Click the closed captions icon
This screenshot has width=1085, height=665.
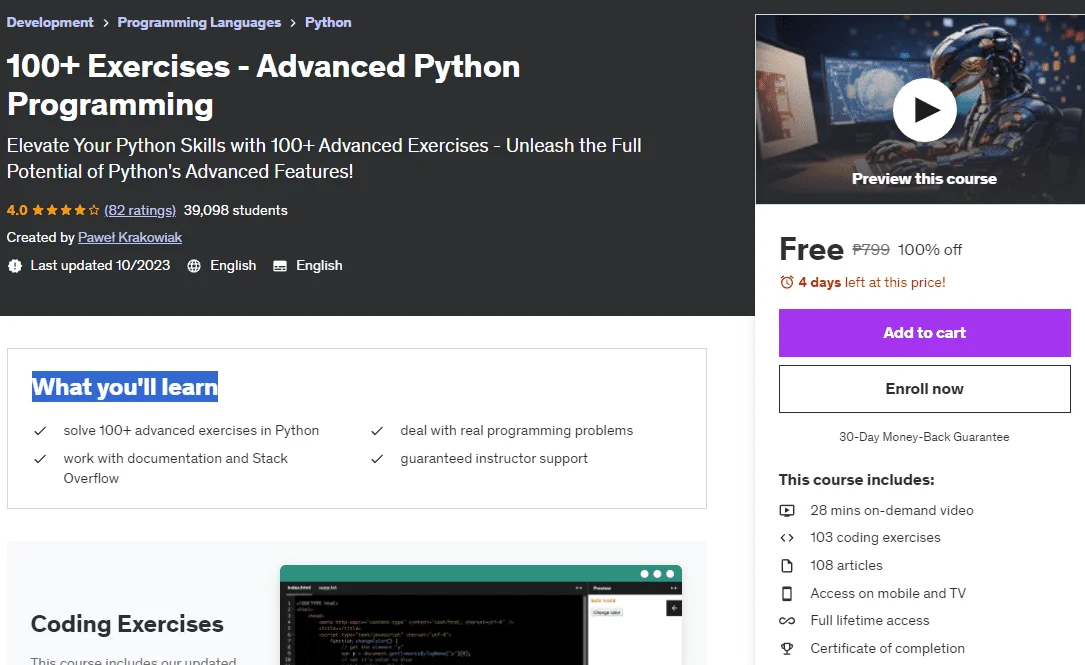coord(280,266)
